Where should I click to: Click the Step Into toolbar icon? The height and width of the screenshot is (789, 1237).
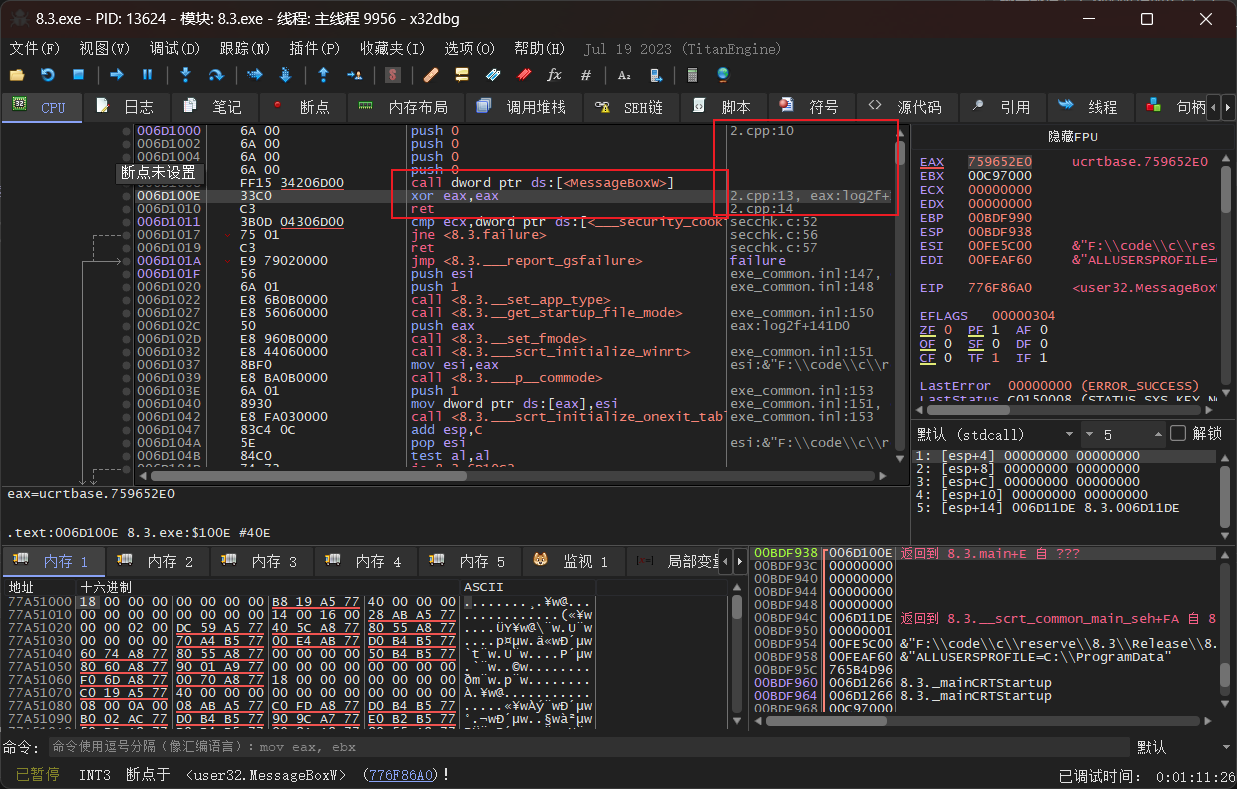185,75
